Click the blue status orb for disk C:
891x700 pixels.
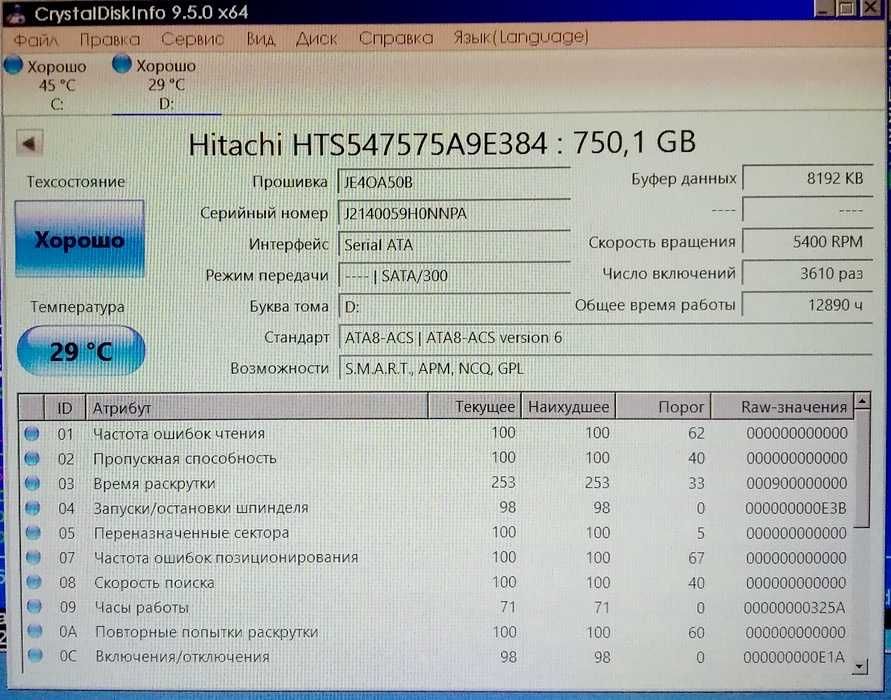coord(13,65)
